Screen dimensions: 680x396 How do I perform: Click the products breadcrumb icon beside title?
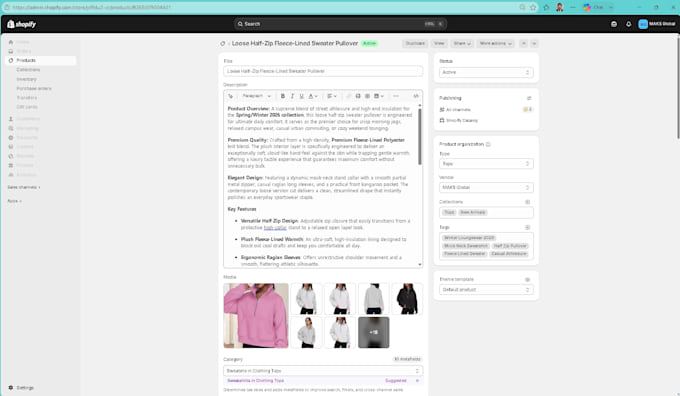click(x=222, y=43)
